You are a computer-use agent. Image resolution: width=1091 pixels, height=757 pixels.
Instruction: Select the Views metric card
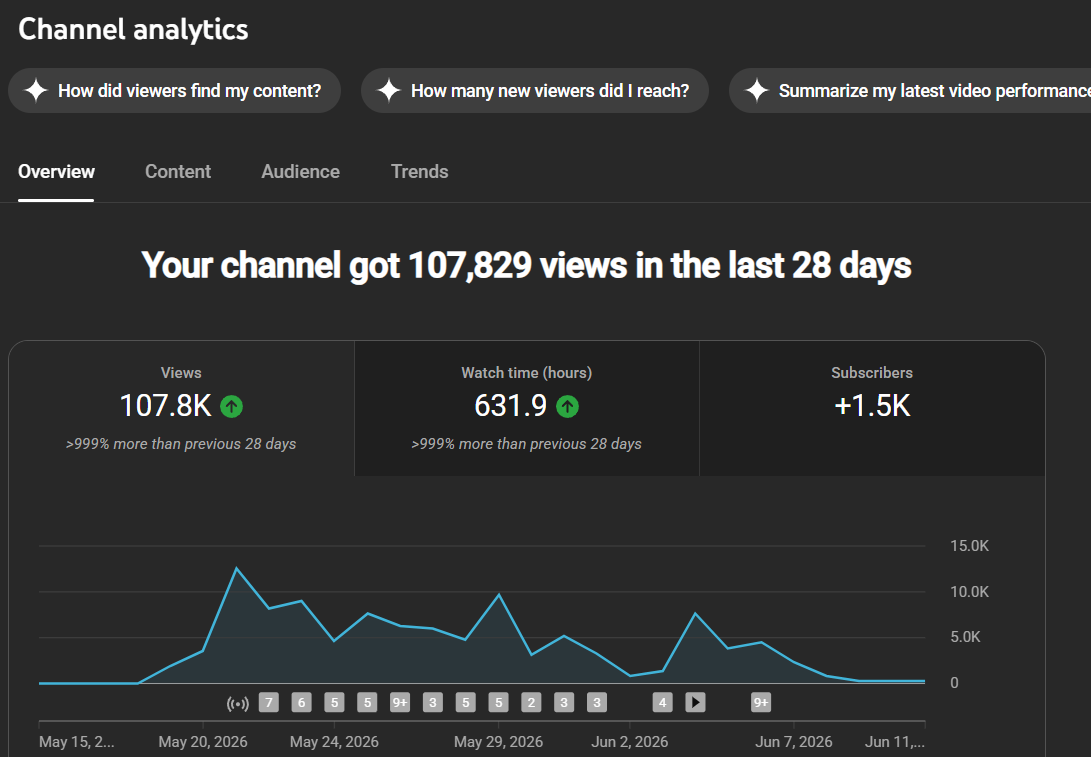181,408
